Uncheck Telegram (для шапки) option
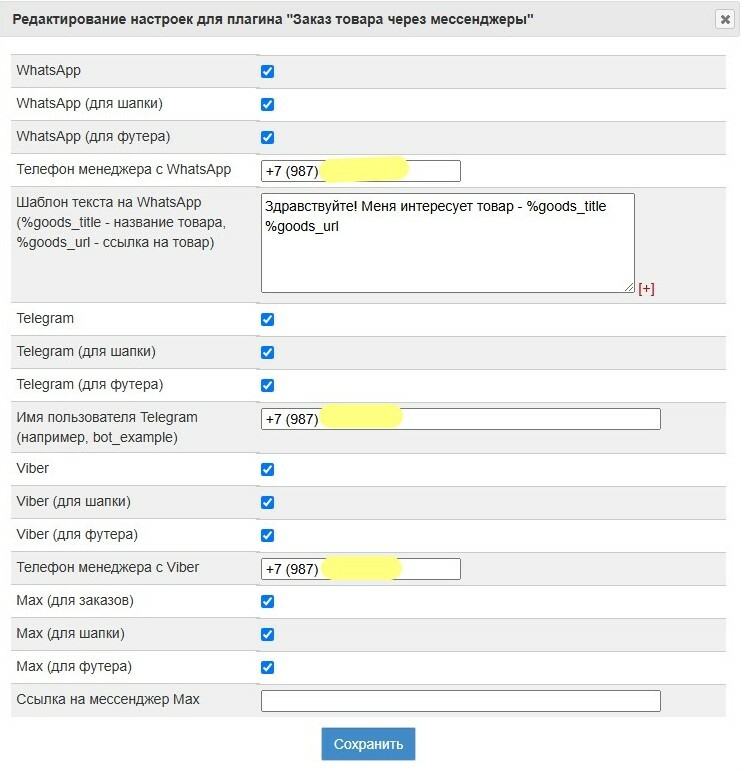Viewport: 742px width, 771px height. (x=267, y=353)
